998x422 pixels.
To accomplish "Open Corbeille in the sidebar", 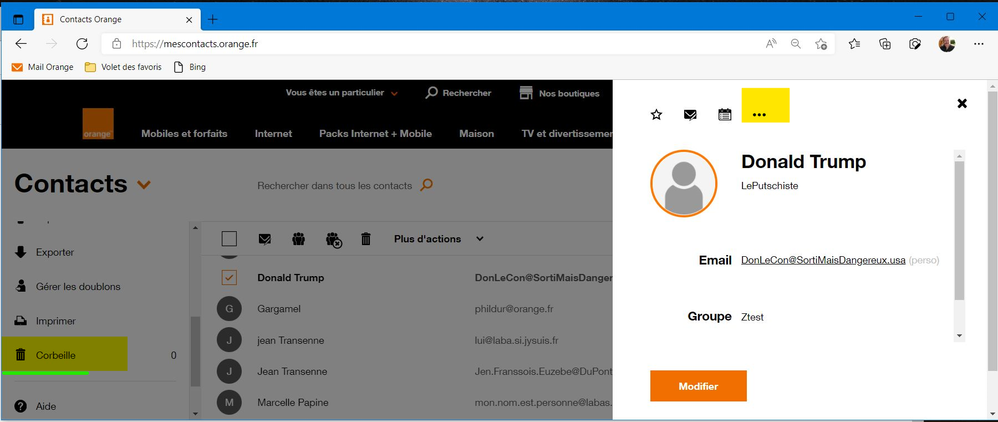I will pos(56,355).
